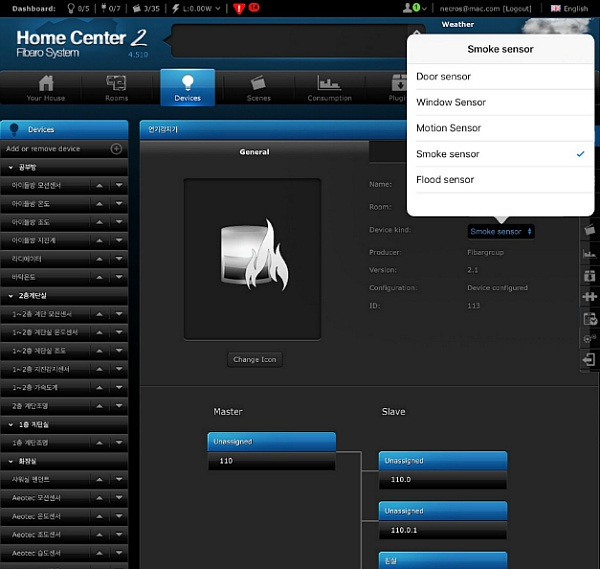600x569 pixels.
Task: Open the Scenes tab
Action: [258, 88]
